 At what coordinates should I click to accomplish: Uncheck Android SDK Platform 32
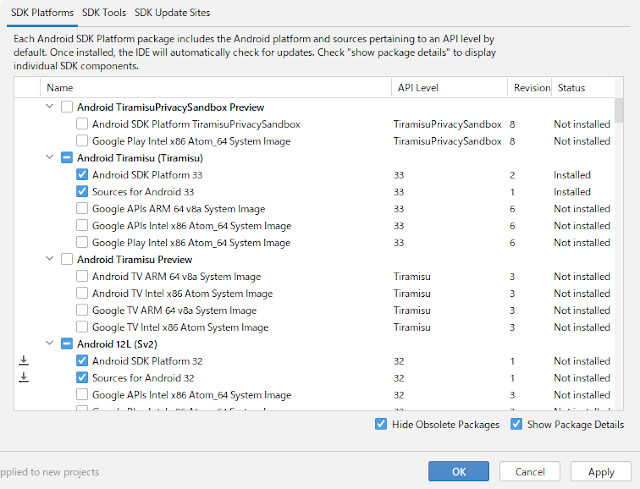coord(82,361)
